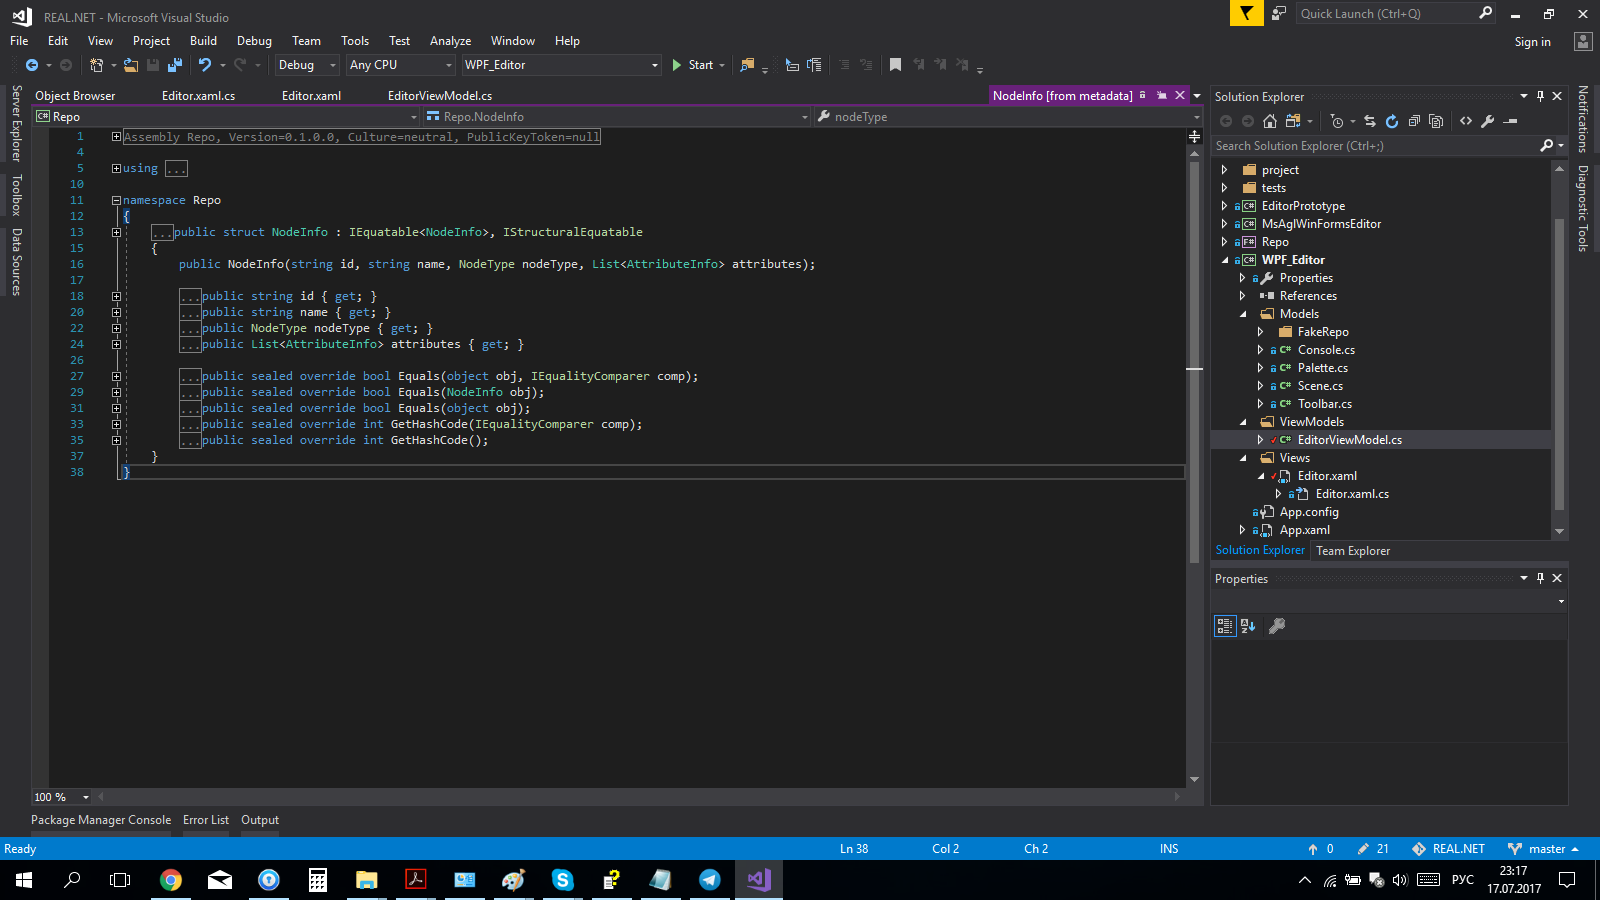The image size is (1600, 900).
Task: Click the Property Pages wrench in Properties panel
Action: [1277, 626]
